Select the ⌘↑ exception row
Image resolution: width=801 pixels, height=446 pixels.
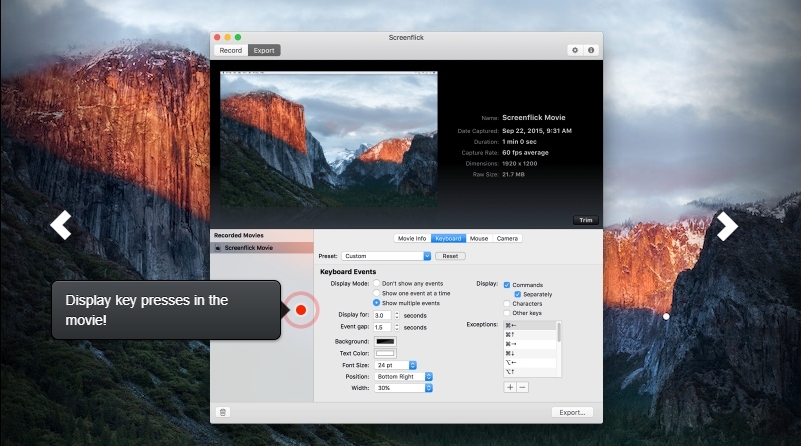click(530, 335)
